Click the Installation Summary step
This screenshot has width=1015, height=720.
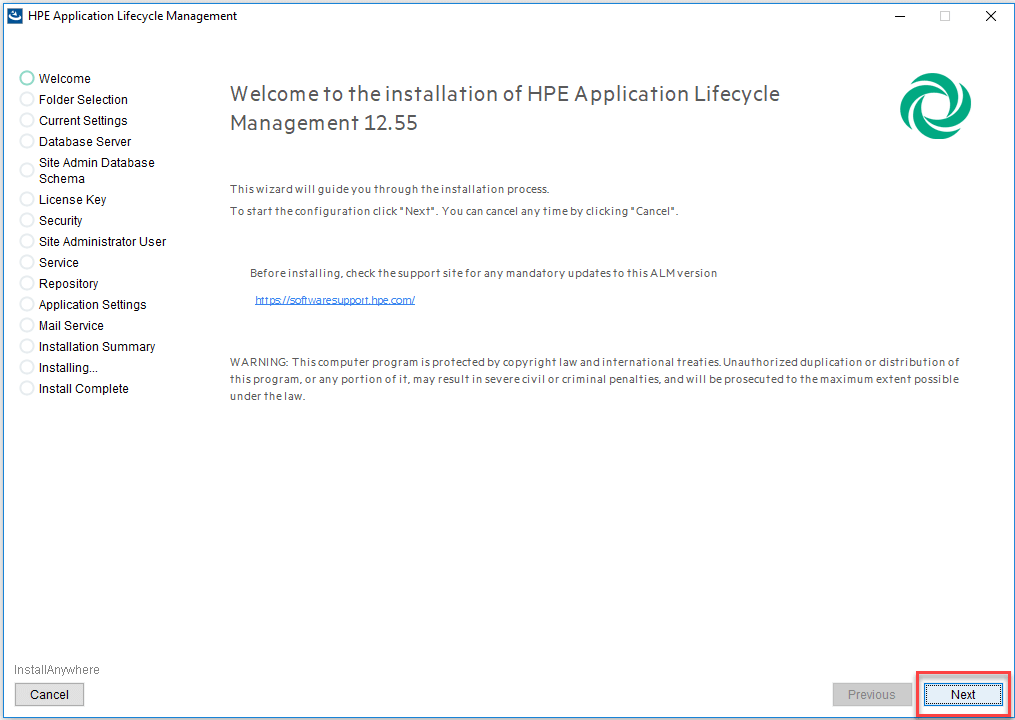point(97,347)
